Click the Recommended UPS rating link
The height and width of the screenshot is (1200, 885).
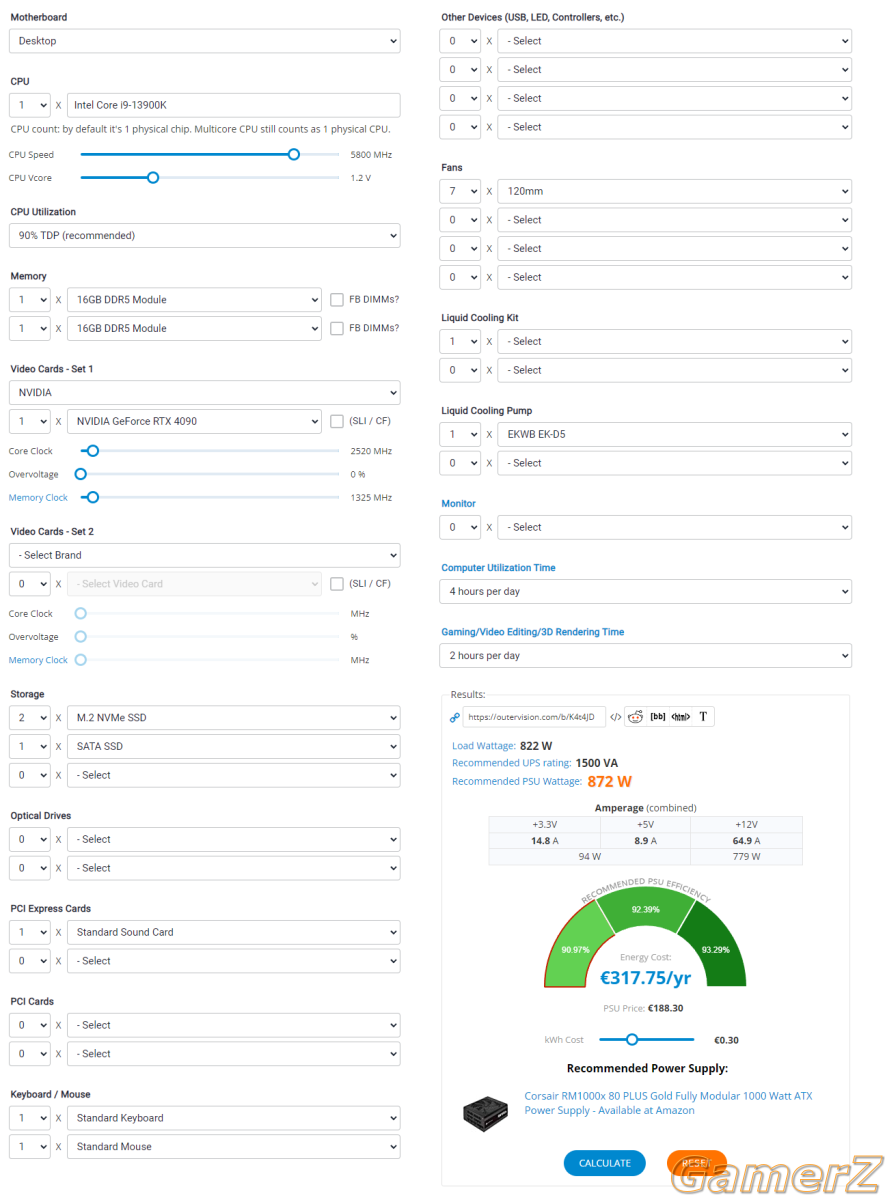coord(511,763)
